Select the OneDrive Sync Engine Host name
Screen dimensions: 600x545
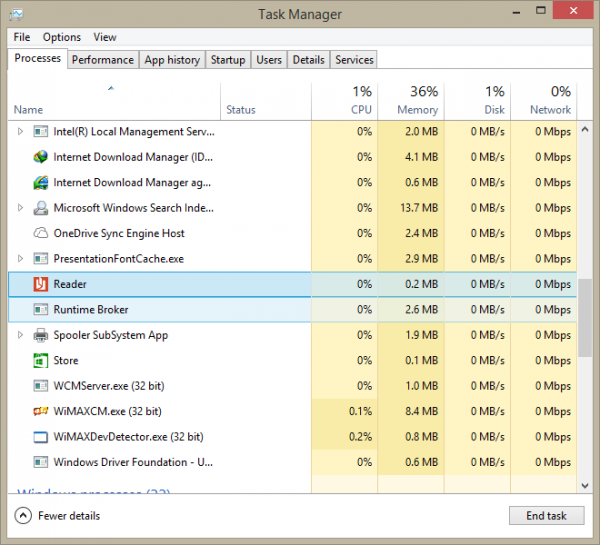tap(119, 233)
